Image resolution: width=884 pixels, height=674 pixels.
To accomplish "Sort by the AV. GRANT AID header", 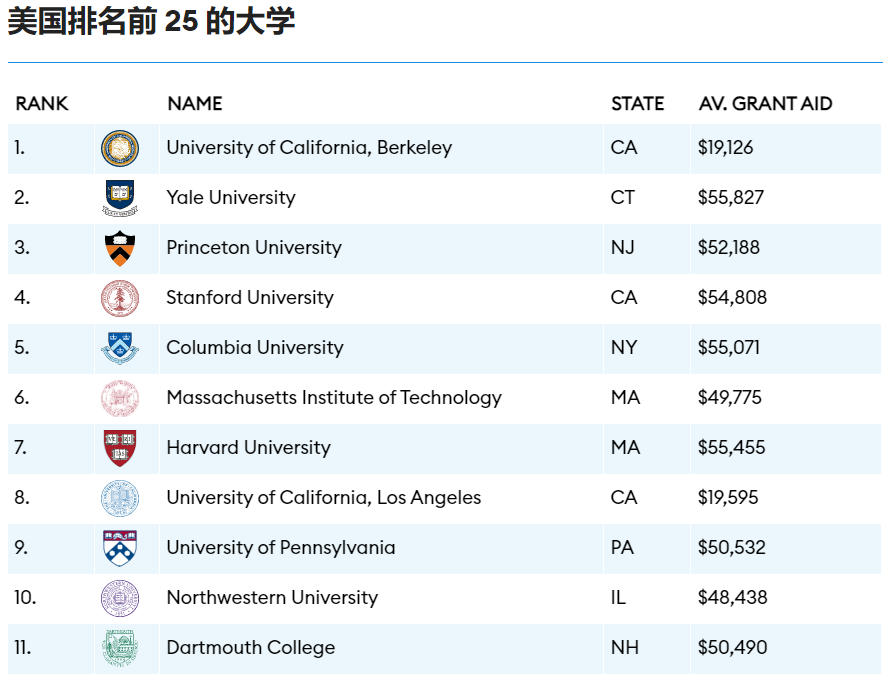I will pos(765,104).
